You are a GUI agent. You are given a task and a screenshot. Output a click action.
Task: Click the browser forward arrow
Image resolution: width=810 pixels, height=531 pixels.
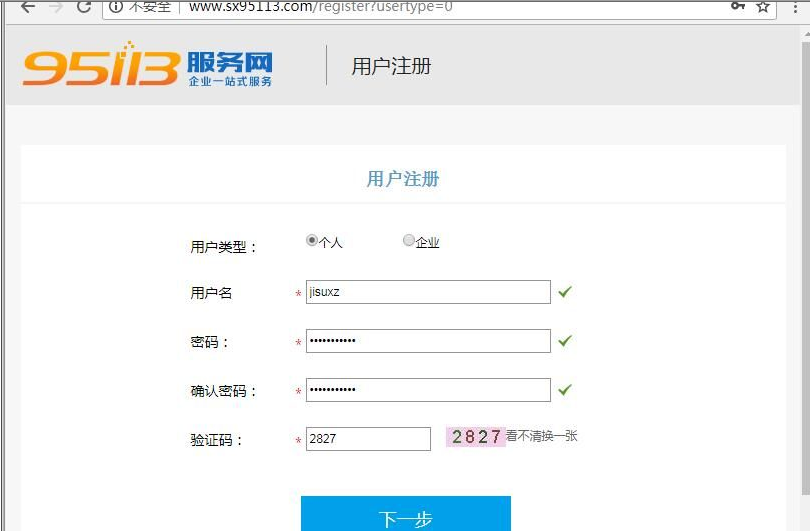55,6
